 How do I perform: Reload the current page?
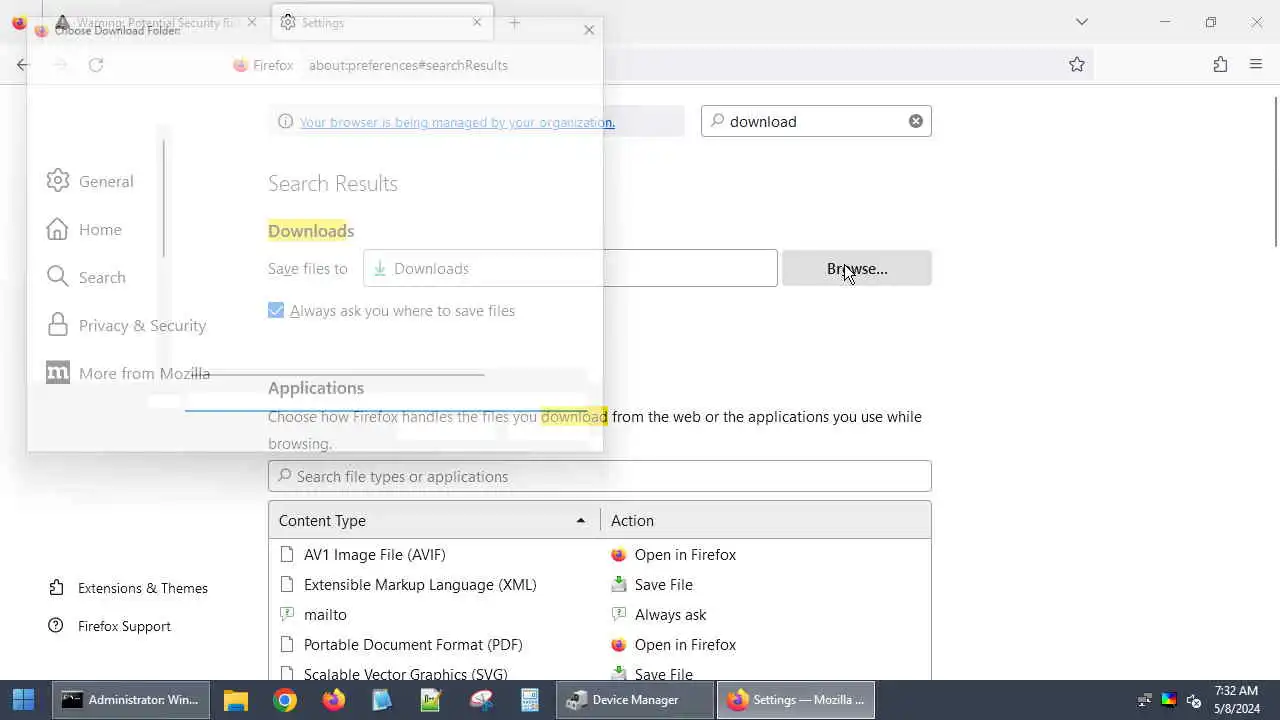click(96, 65)
